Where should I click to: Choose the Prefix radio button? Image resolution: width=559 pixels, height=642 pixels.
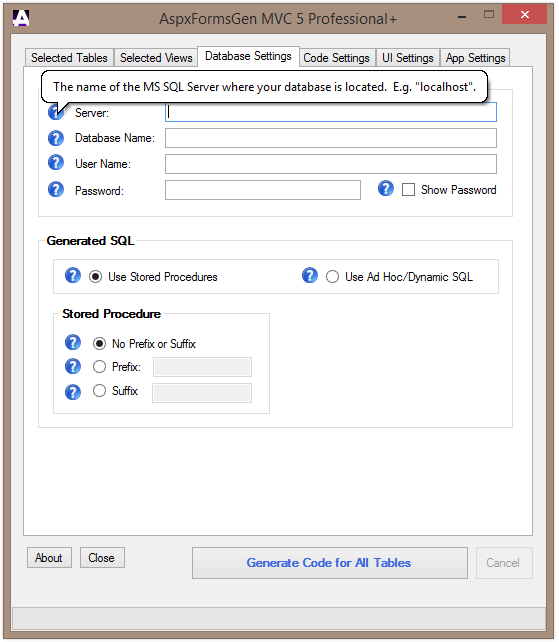(x=99, y=366)
